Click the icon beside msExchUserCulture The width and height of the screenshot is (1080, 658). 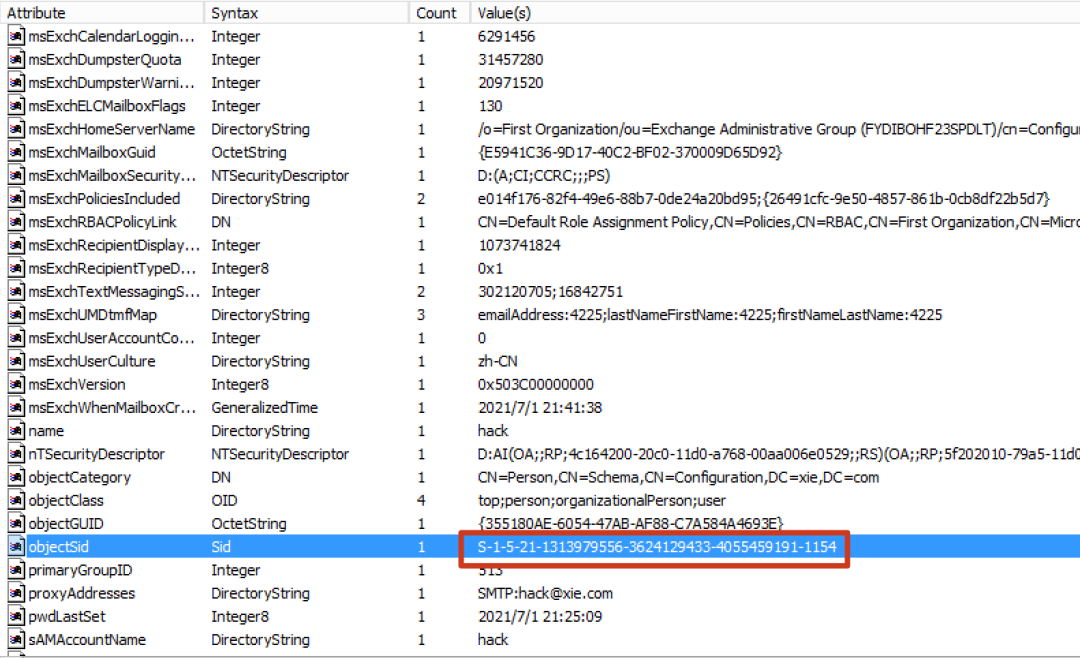pyautogui.click(x=16, y=361)
